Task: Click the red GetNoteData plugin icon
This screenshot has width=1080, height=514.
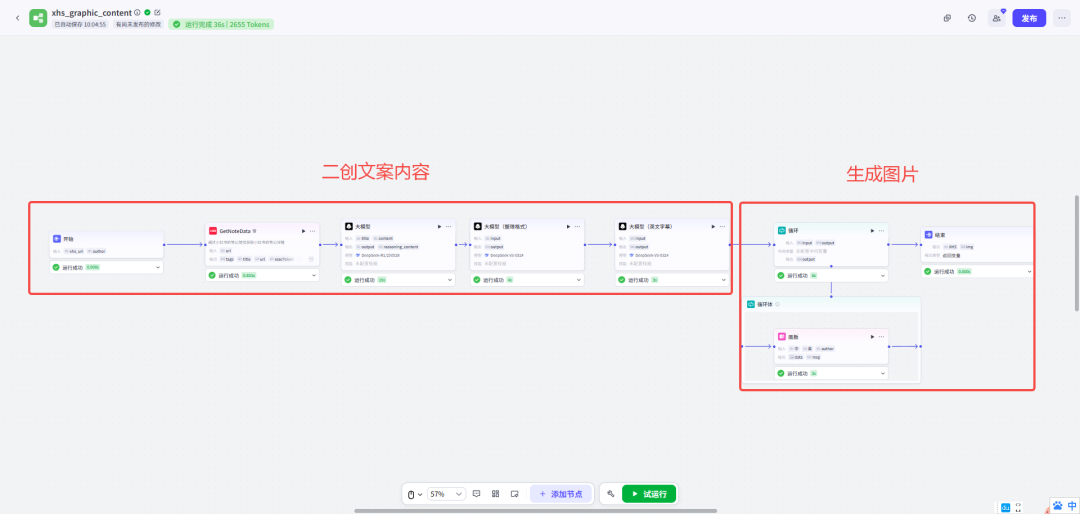Action: [x=213, y=231]
